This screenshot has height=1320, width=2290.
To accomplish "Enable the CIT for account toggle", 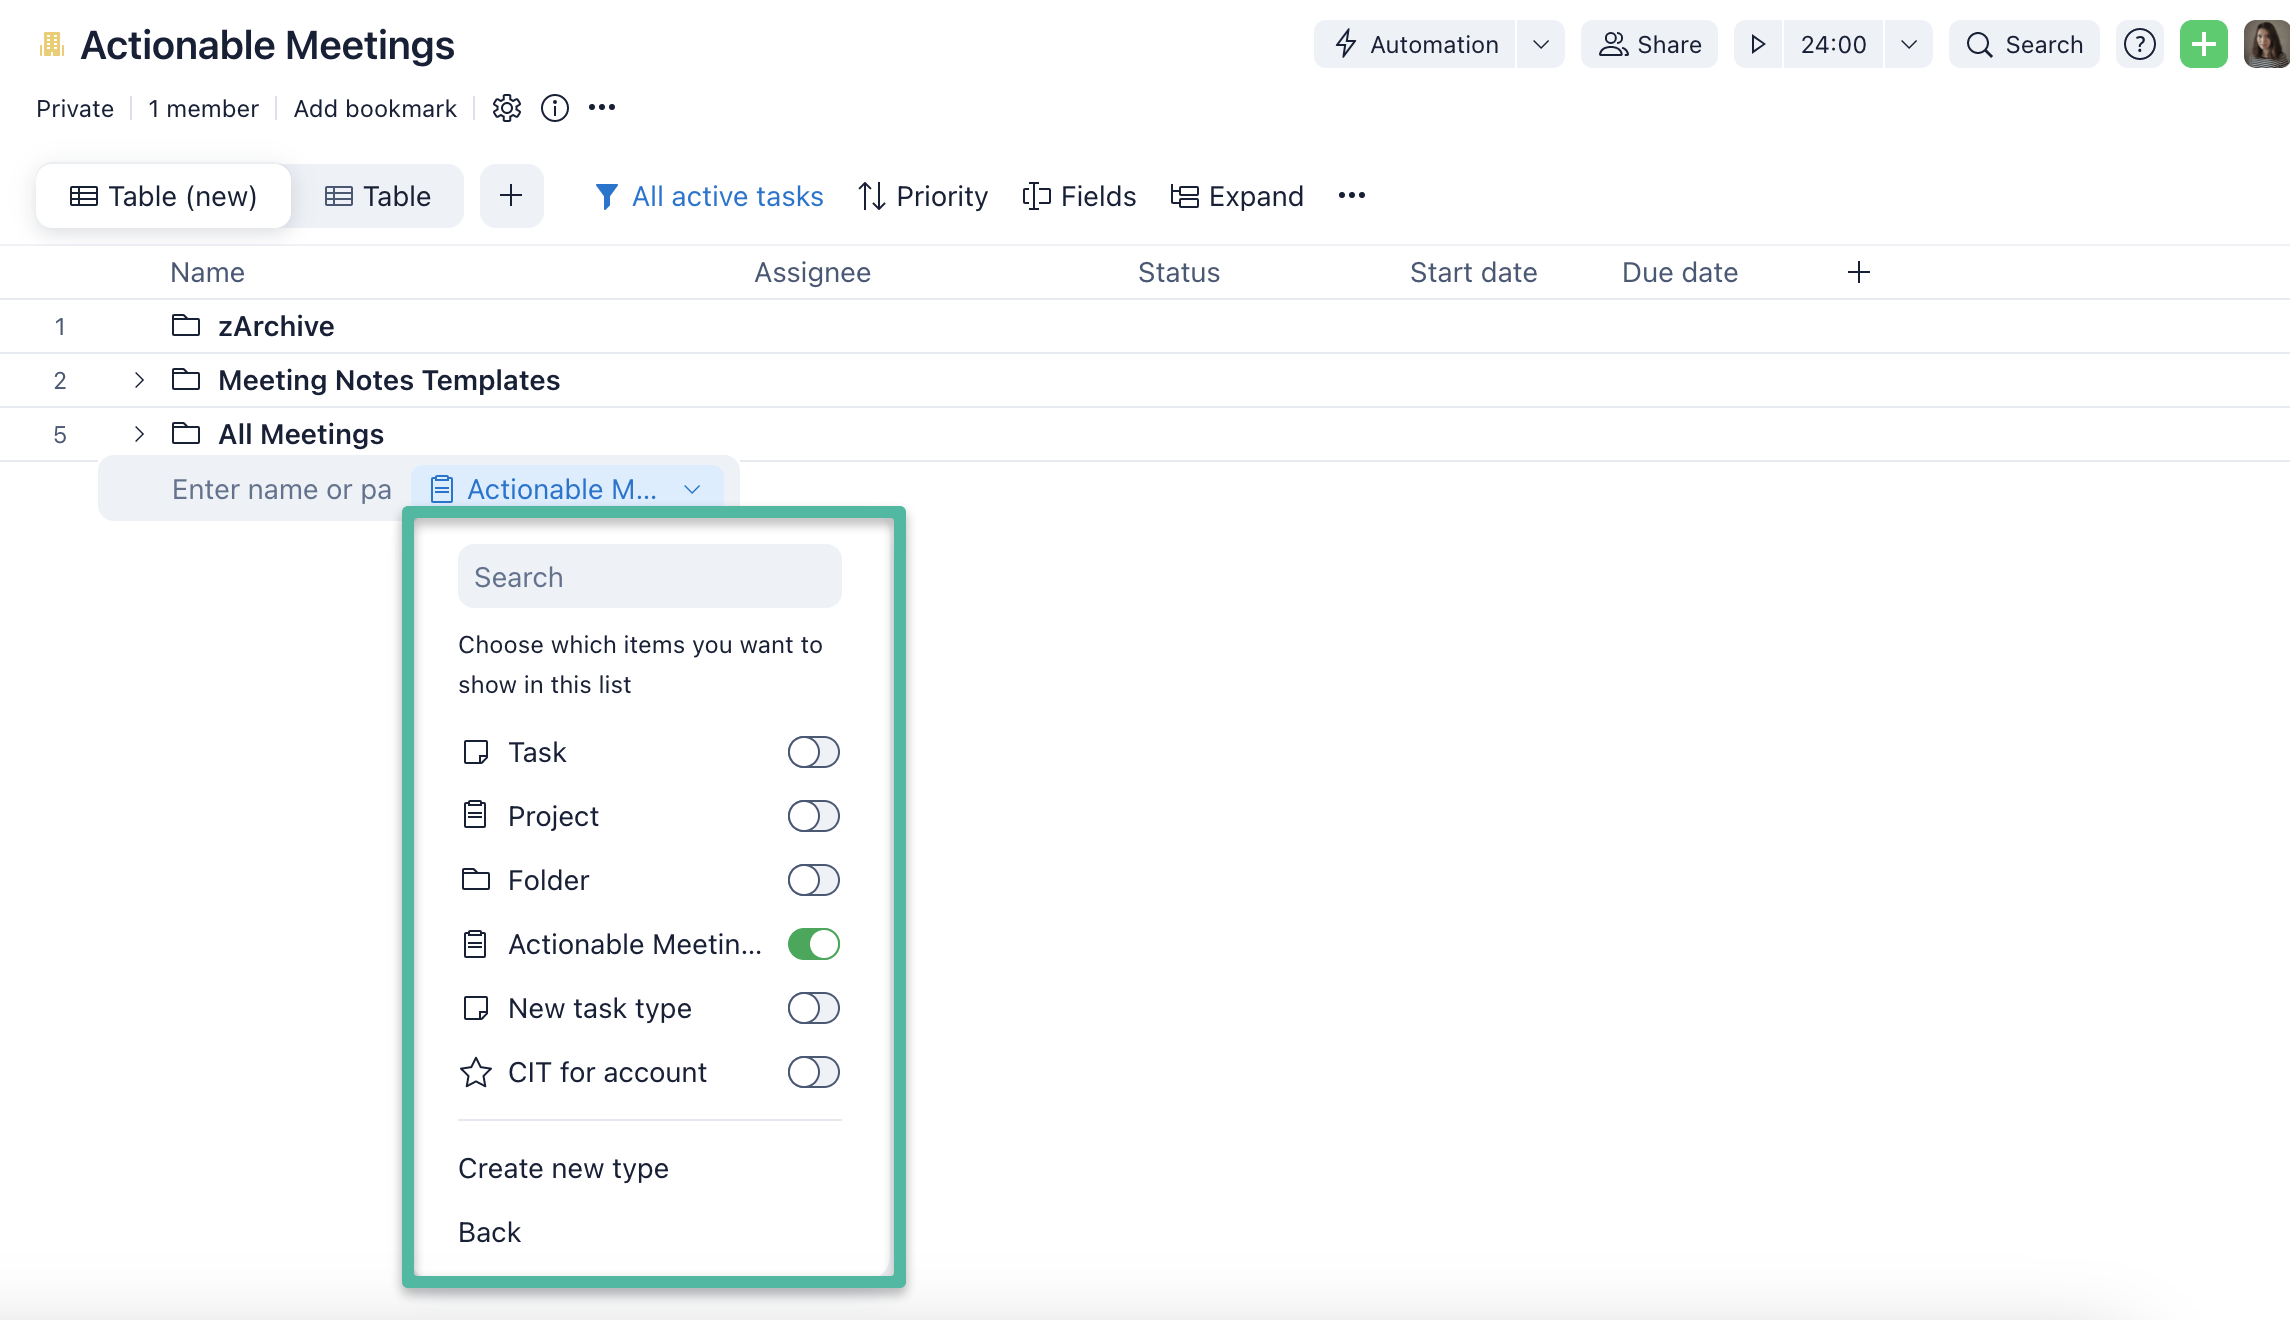I will coord(813,1072).
